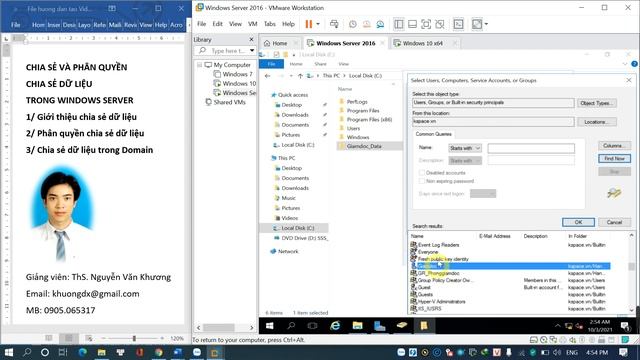Open the VM menu in VMware Workstation
The height and width of the screenshot is (360, 640).
click(253, 24)
